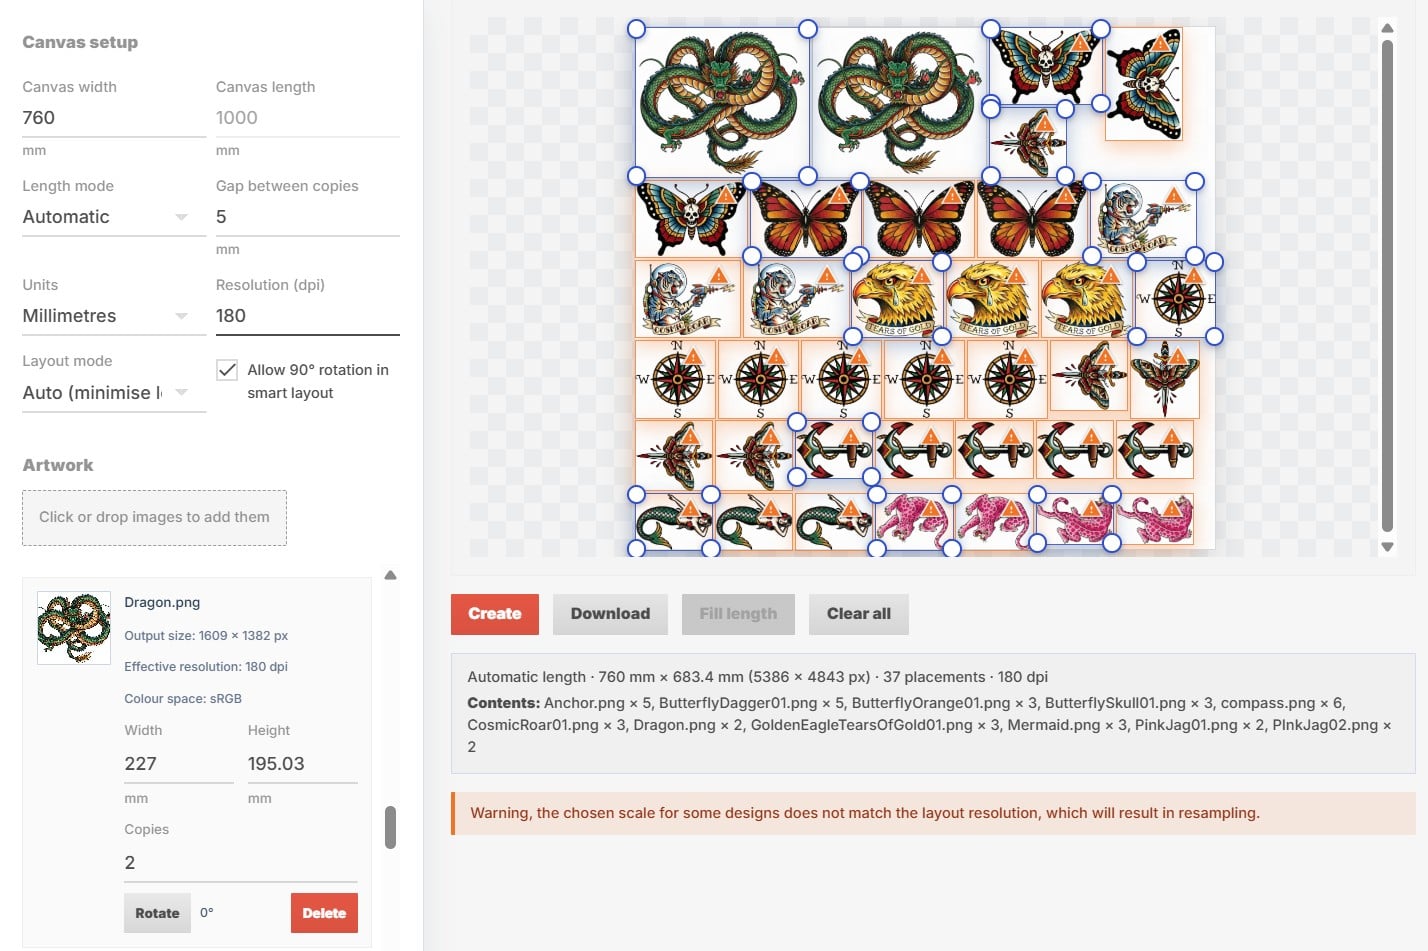Click the top-left resize handle of first dragon

point(636,29)
